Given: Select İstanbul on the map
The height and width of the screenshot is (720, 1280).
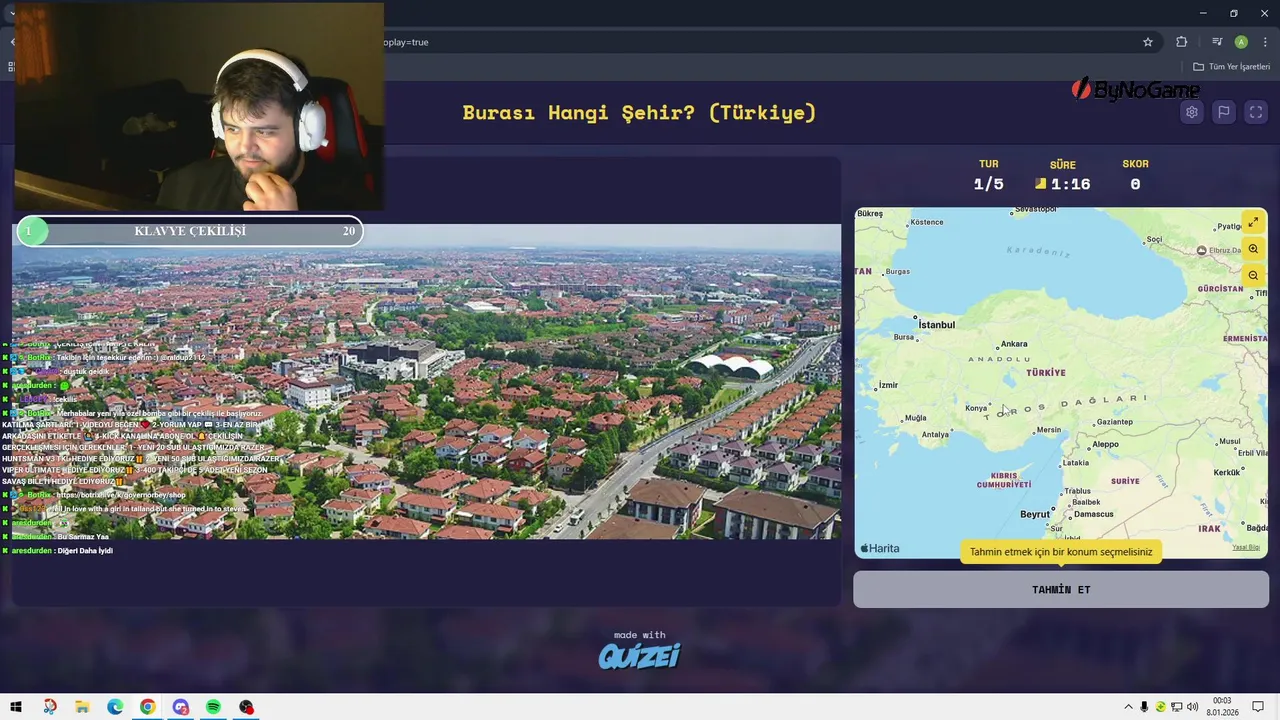Looking at the screenshot, I should (937, 325).
